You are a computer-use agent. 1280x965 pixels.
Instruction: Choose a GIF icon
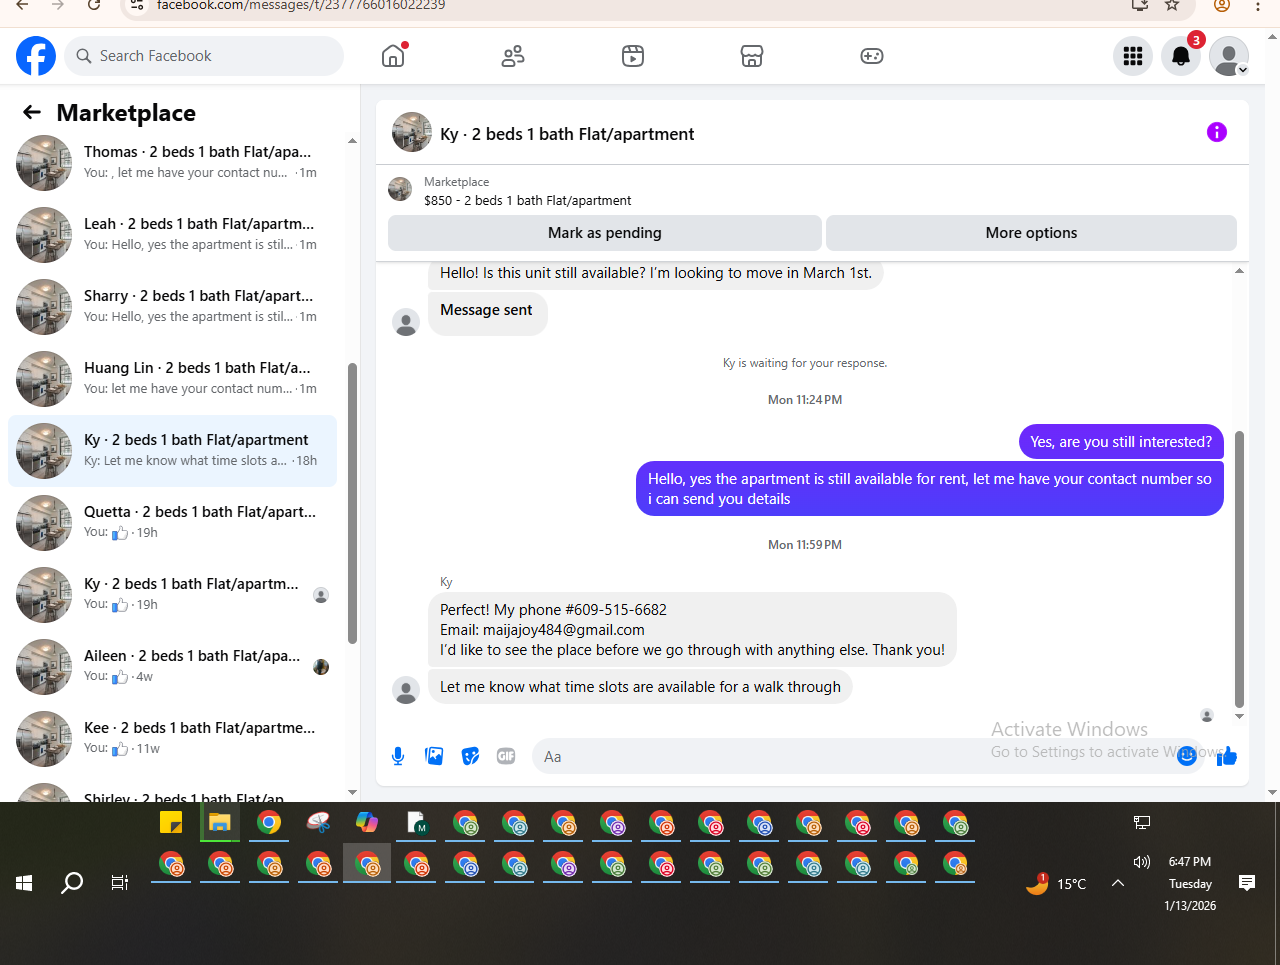506,756
